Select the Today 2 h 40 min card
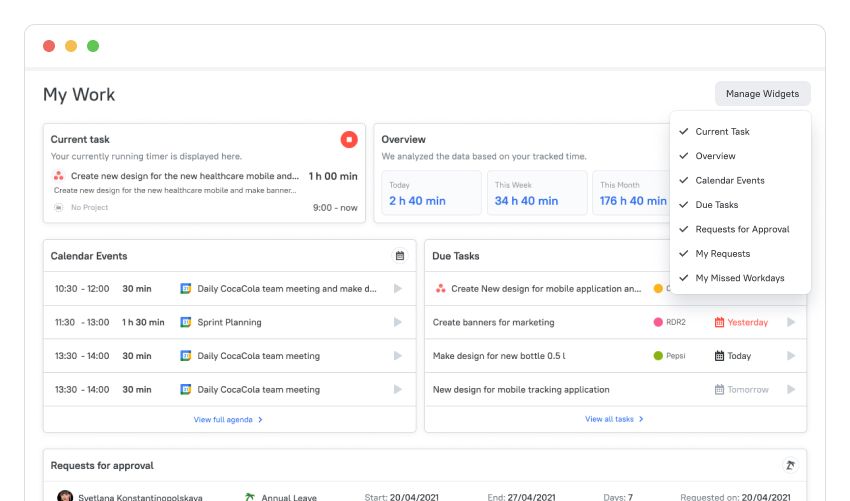 [431, 192]
